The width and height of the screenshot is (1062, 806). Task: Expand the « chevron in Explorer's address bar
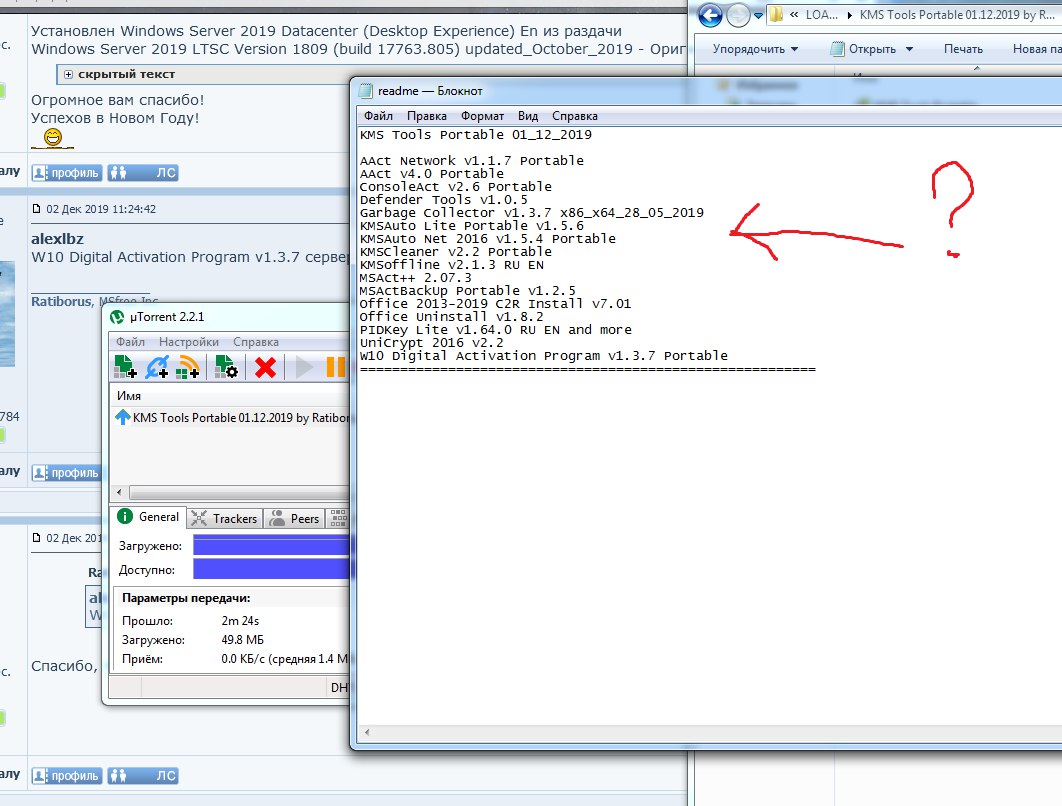click(794, 15)
